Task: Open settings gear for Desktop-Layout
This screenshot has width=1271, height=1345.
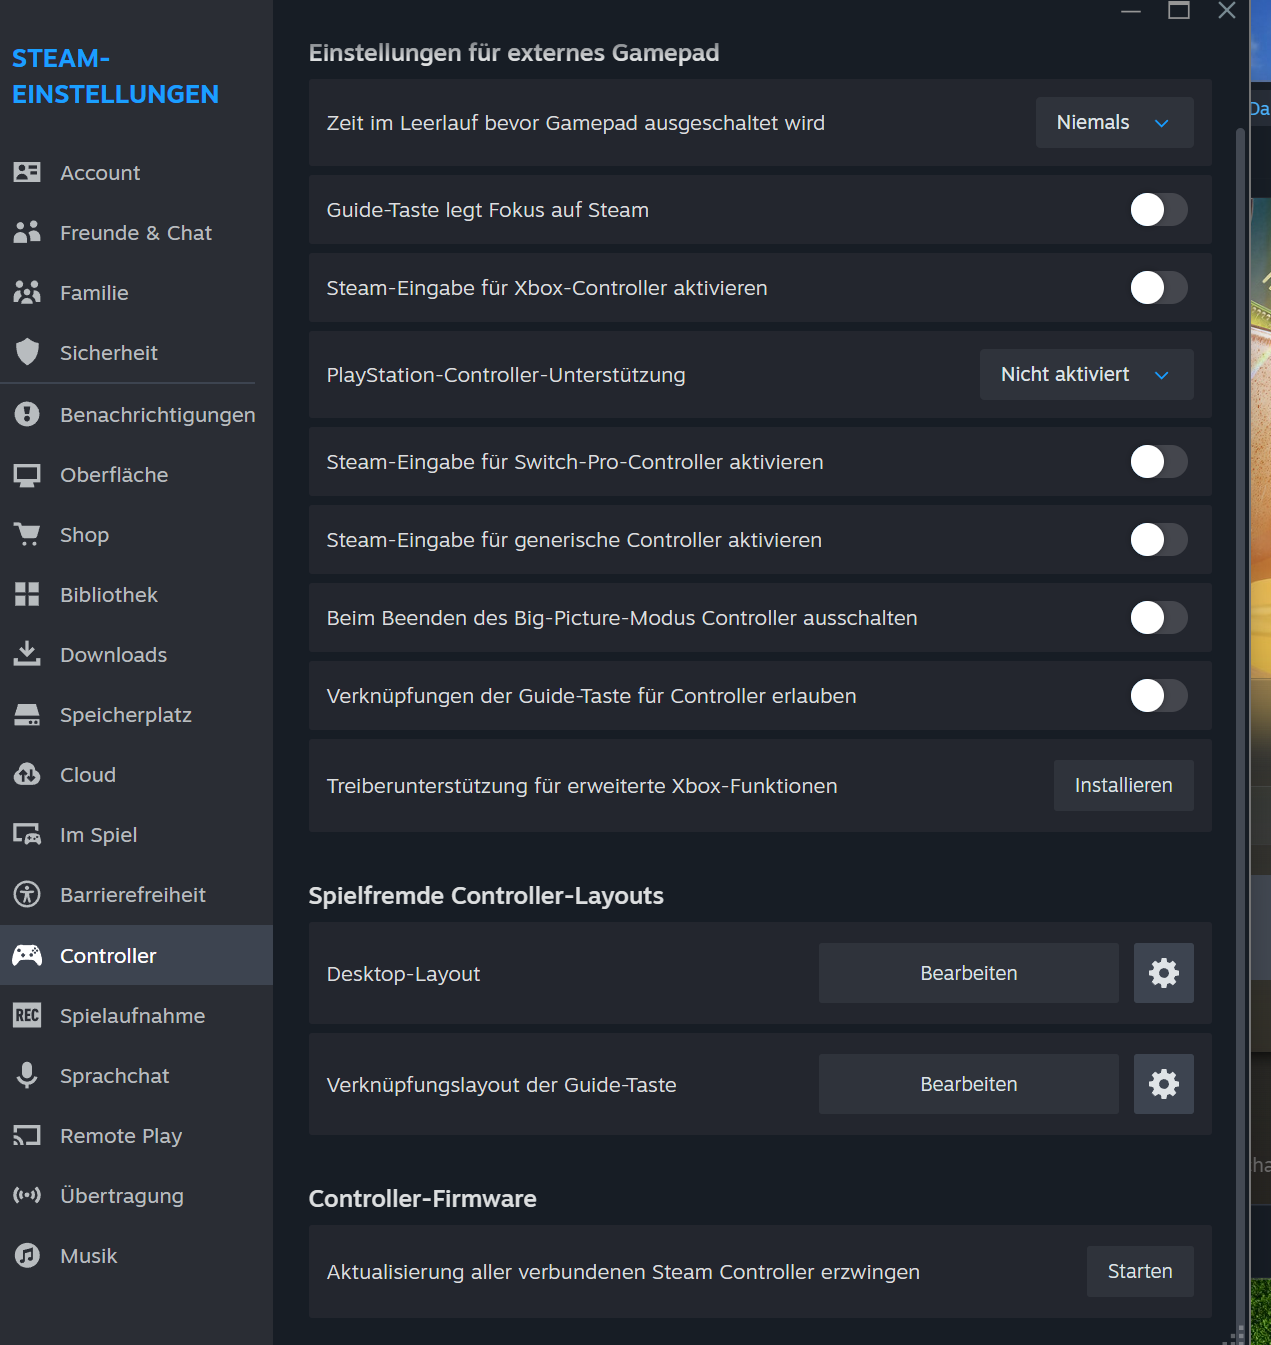Action: pyautogui.click(x=1163, y=973)
